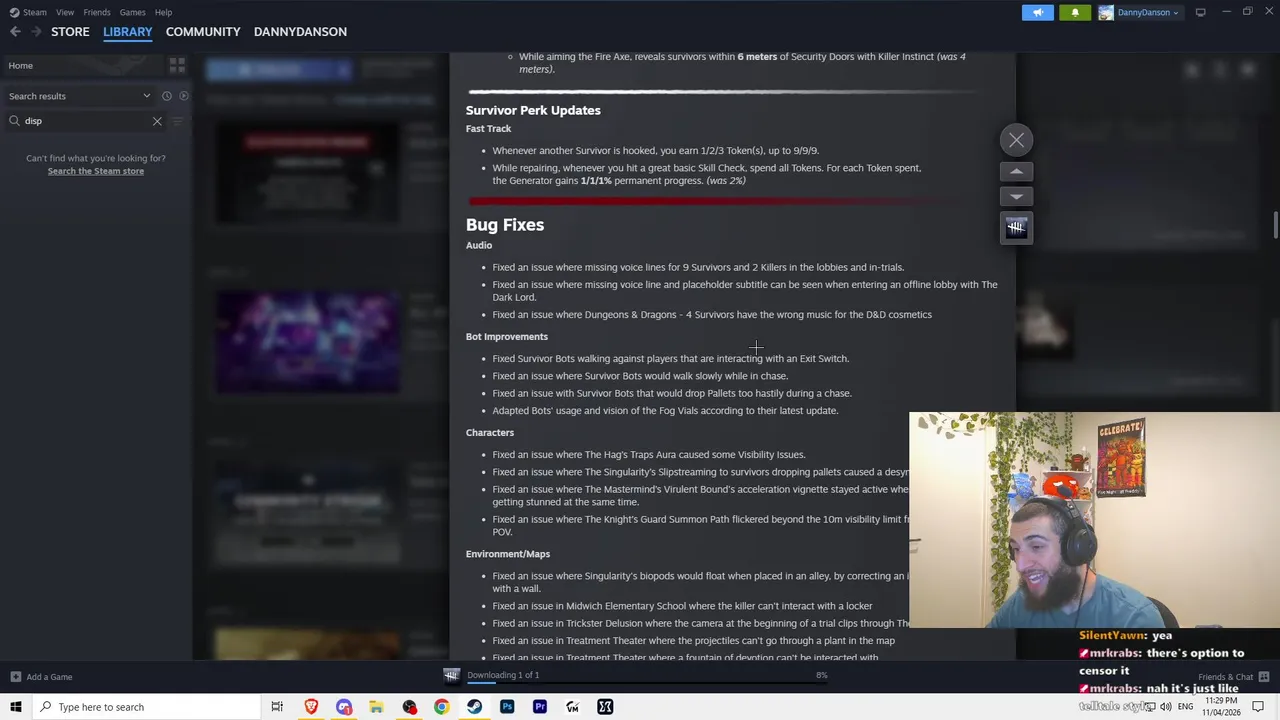
Task: Open the View menu
Action: [65, 12]
